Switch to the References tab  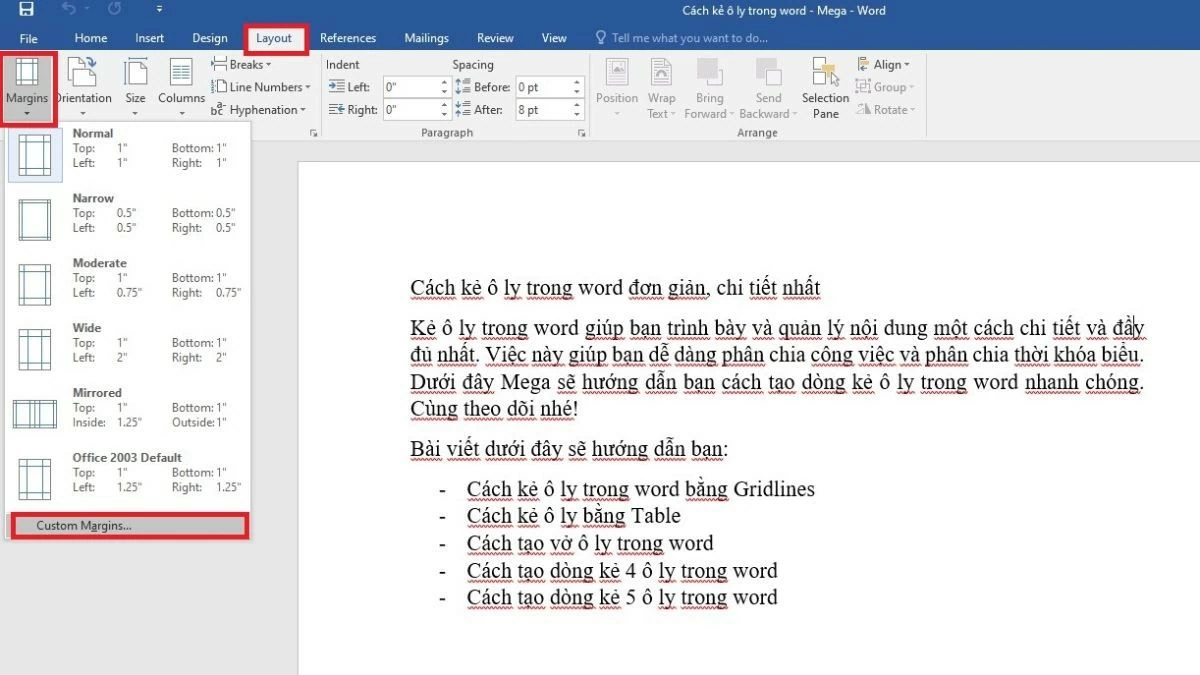click(348, 37)
